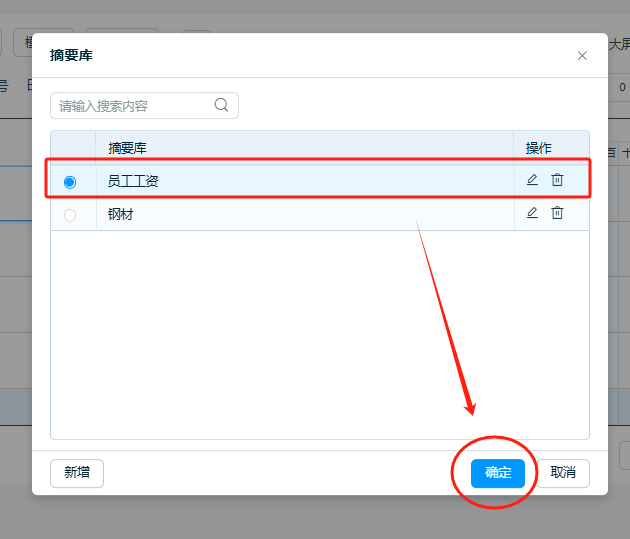Cancel with the 取消 button
Viewport: 630px width, 539px height.
(x=563, y=473)
